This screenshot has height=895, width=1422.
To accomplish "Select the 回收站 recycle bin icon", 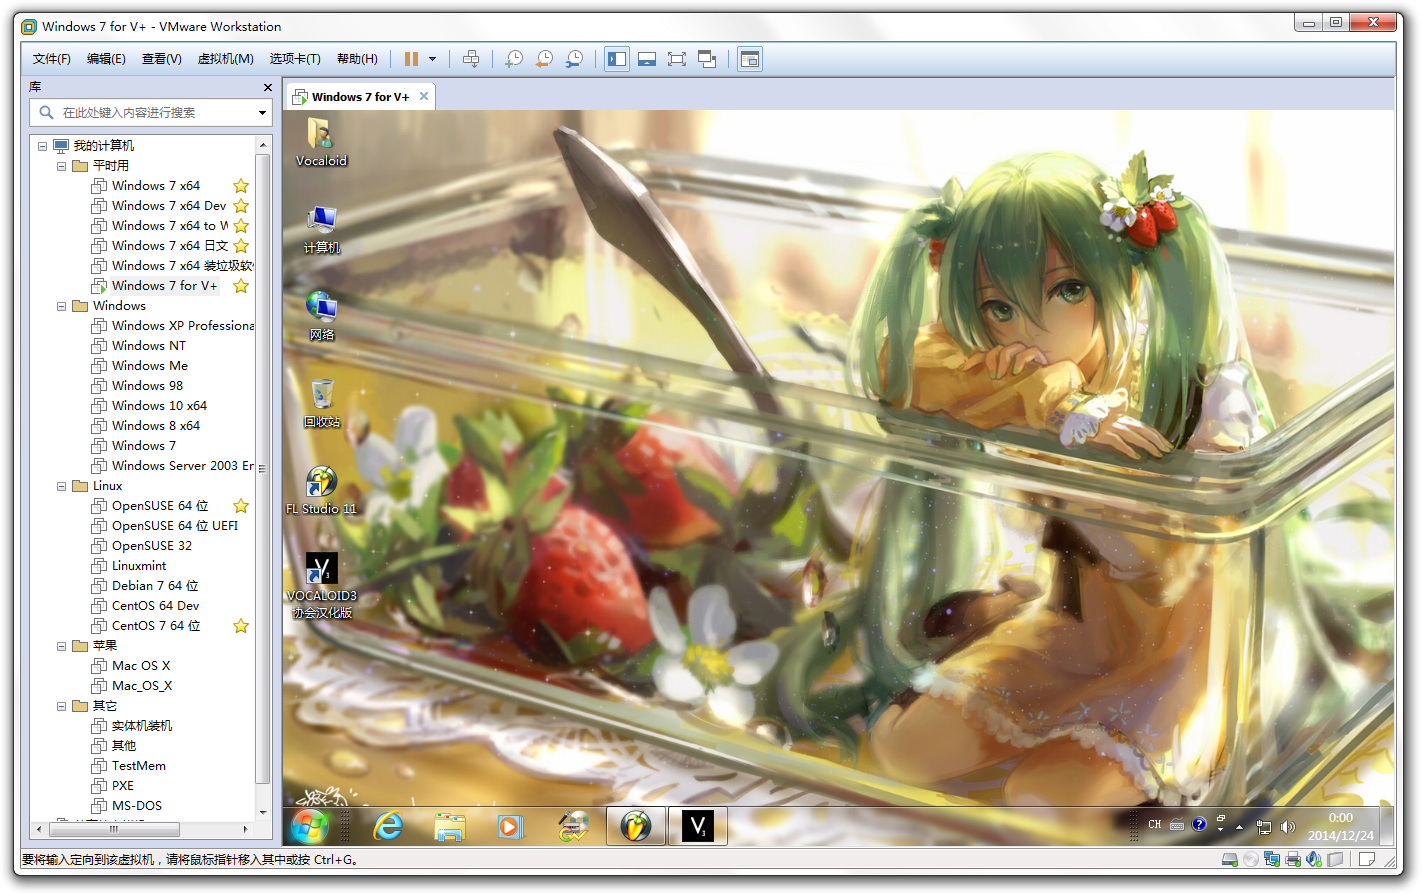I will (321, 402).
